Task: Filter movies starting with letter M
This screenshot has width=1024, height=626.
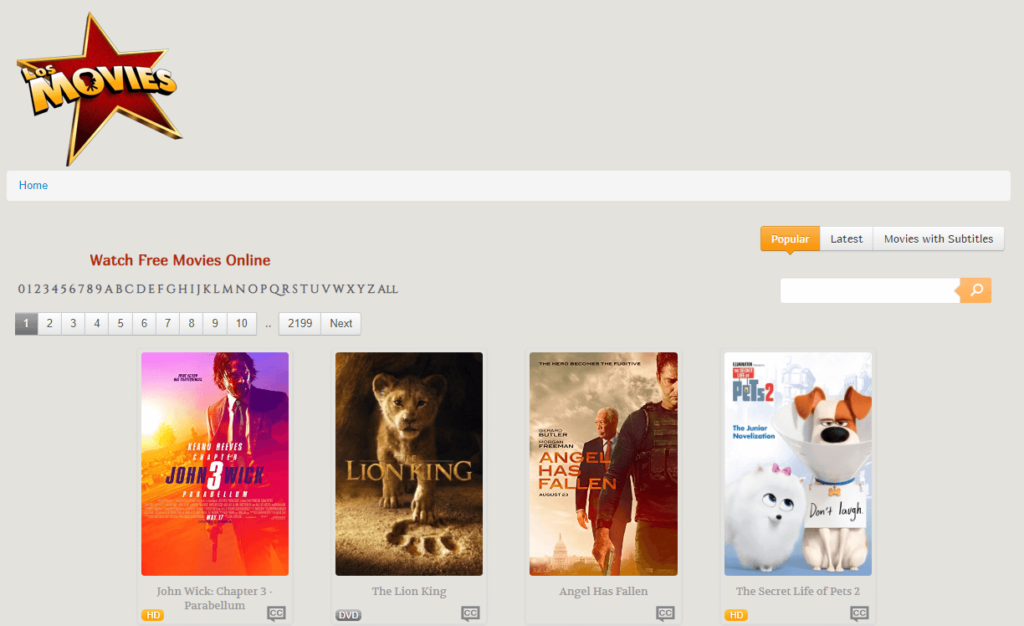Action: [227, 289]
